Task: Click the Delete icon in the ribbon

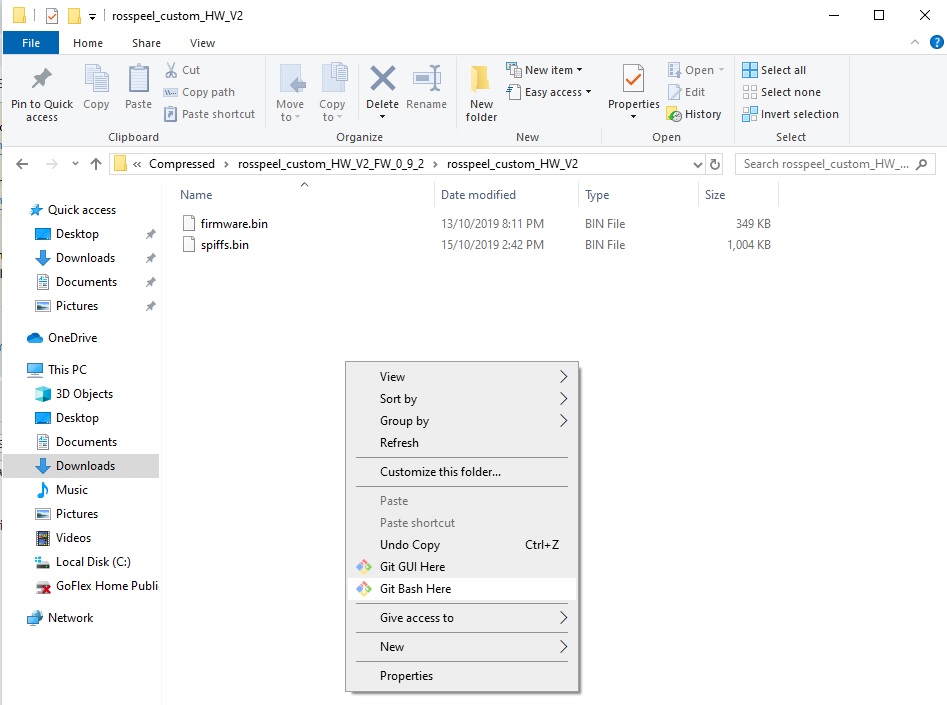Action: pyautogui.click(x=382, y=80)
